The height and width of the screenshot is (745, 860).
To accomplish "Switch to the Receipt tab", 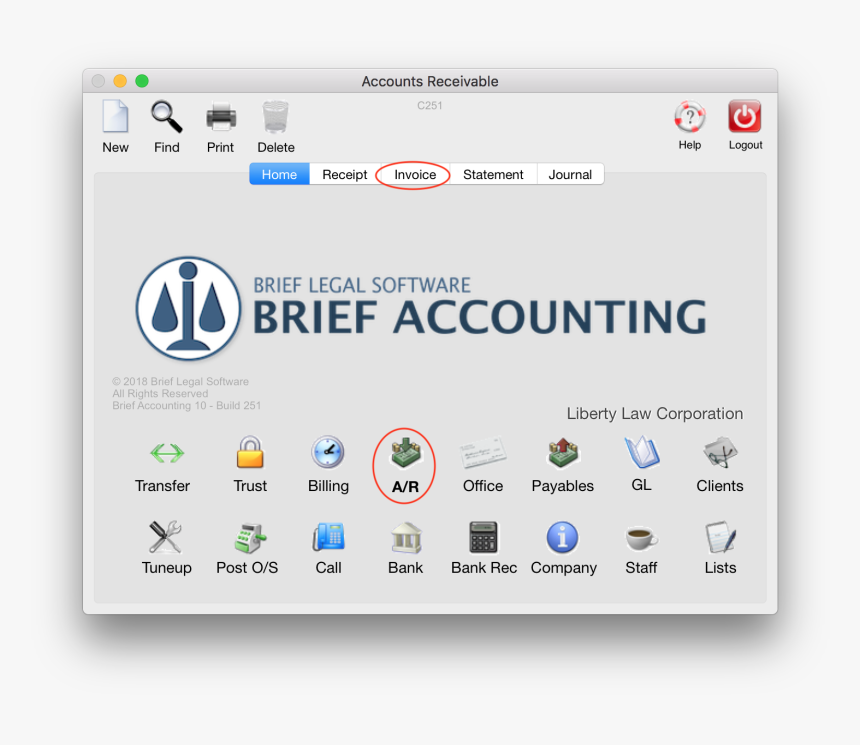I will (344, 174).
